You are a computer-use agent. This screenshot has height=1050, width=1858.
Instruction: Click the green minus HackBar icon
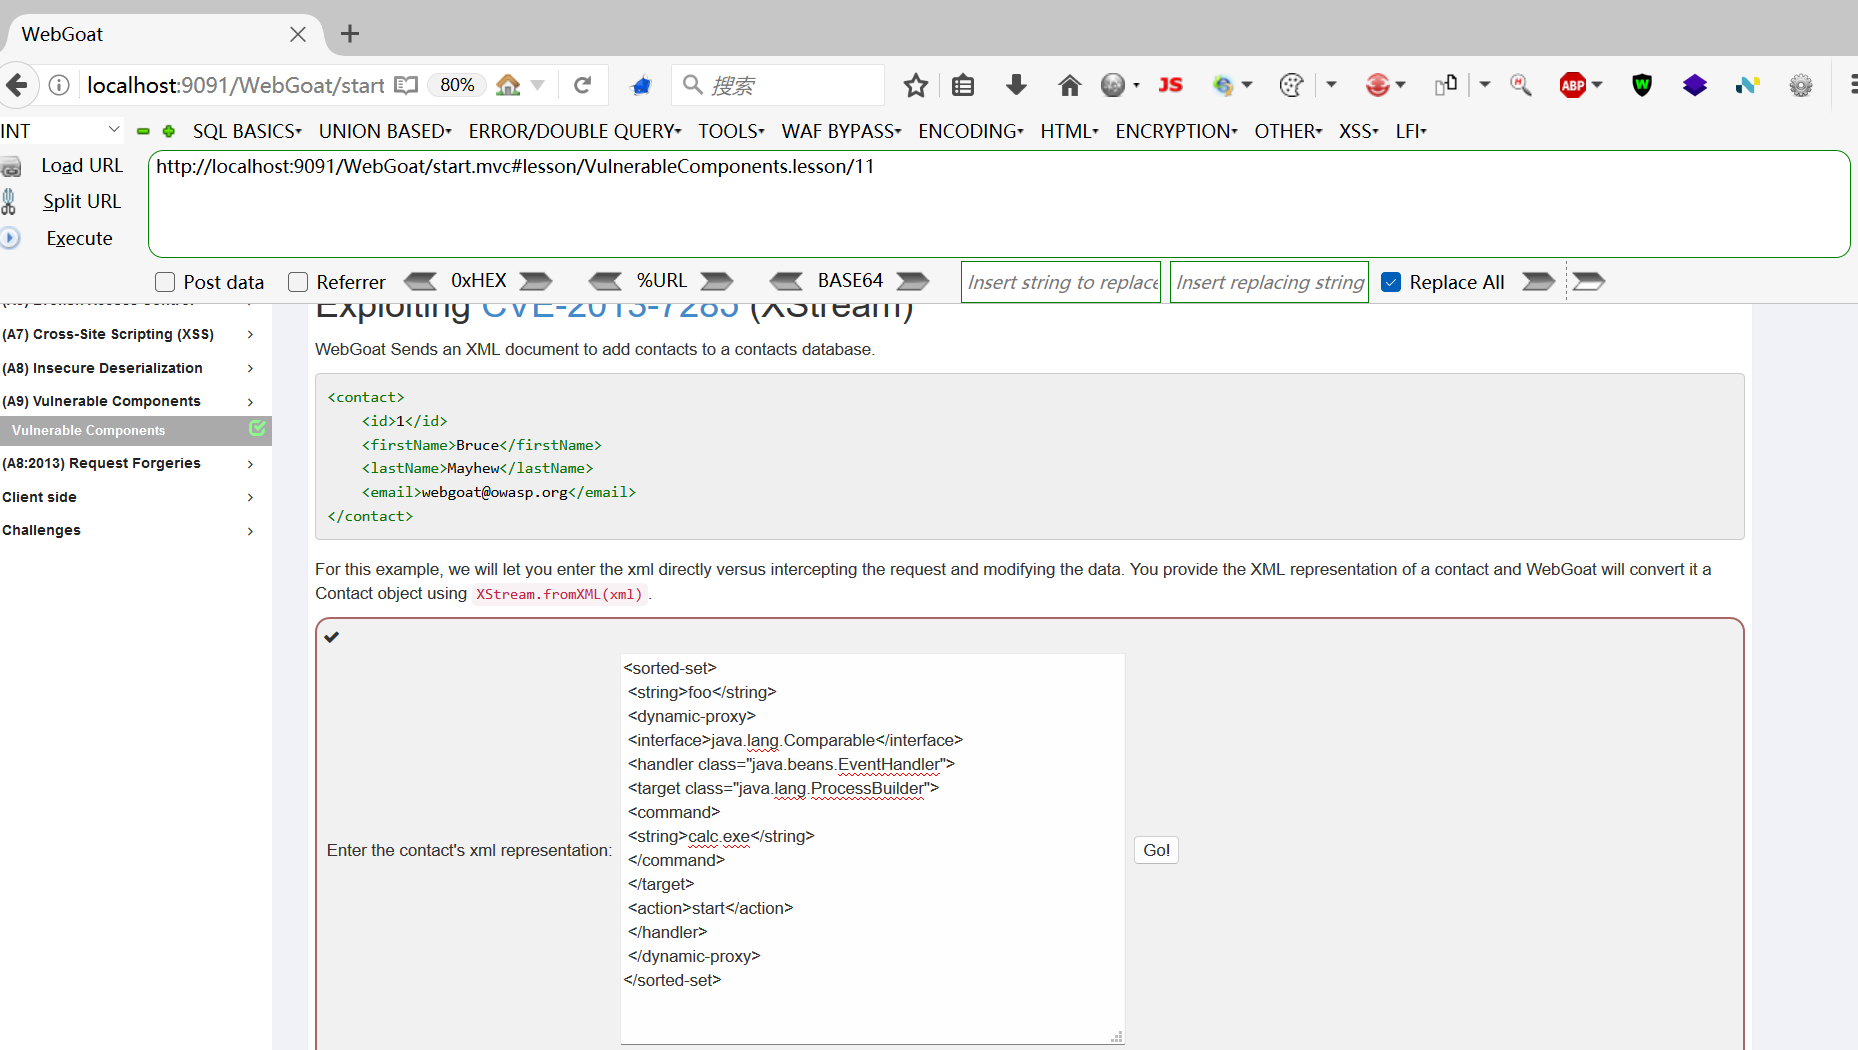coord(143,131)
